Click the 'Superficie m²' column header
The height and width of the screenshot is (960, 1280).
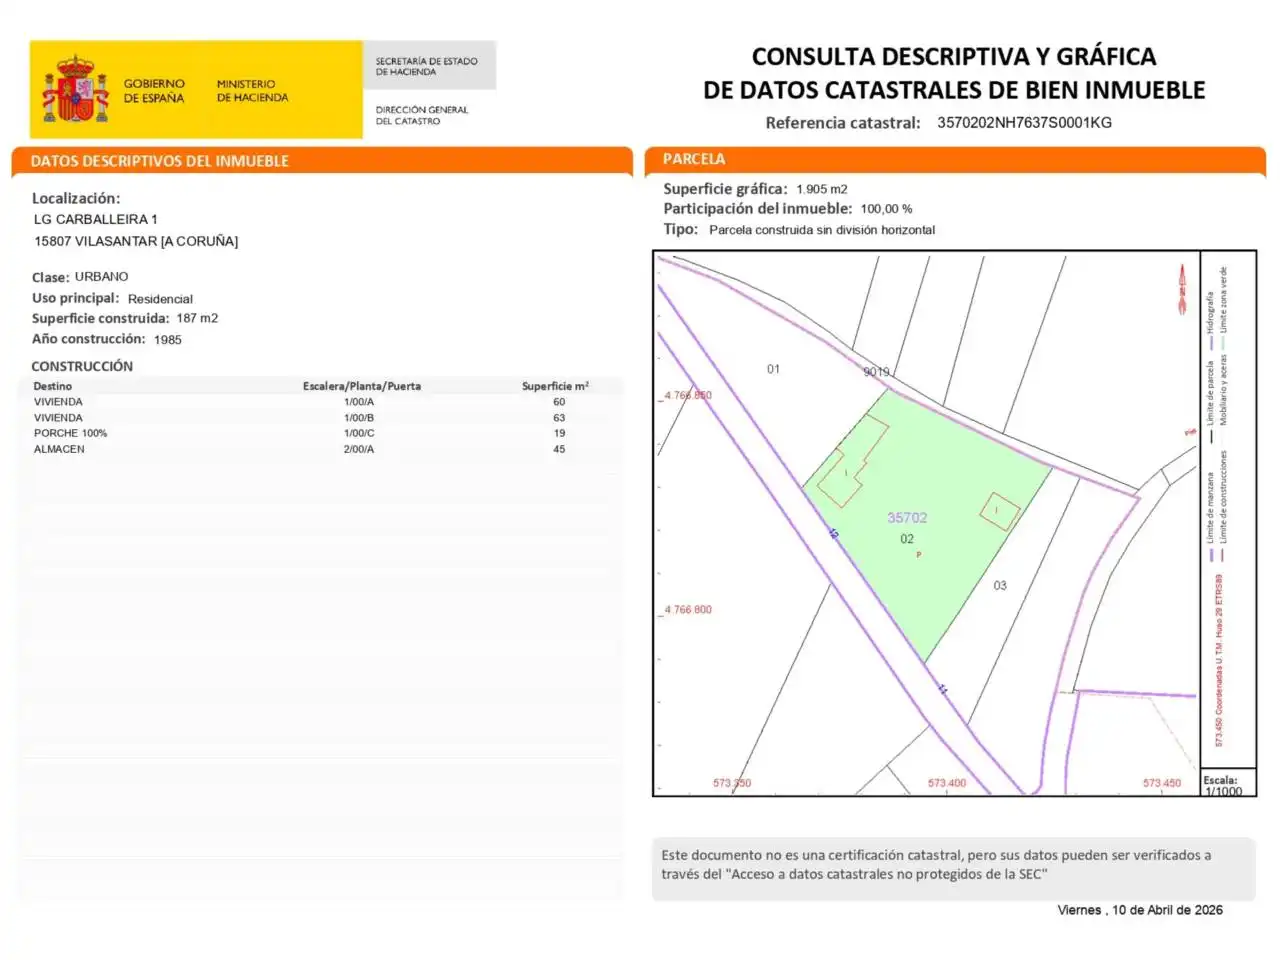click(x=555, y=386)
